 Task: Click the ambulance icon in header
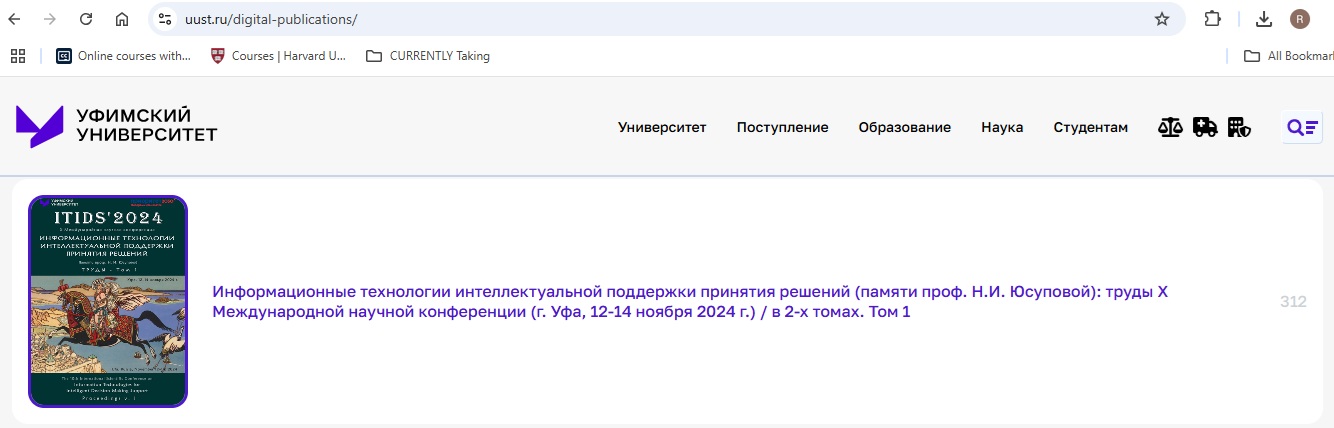(1205, 127)
